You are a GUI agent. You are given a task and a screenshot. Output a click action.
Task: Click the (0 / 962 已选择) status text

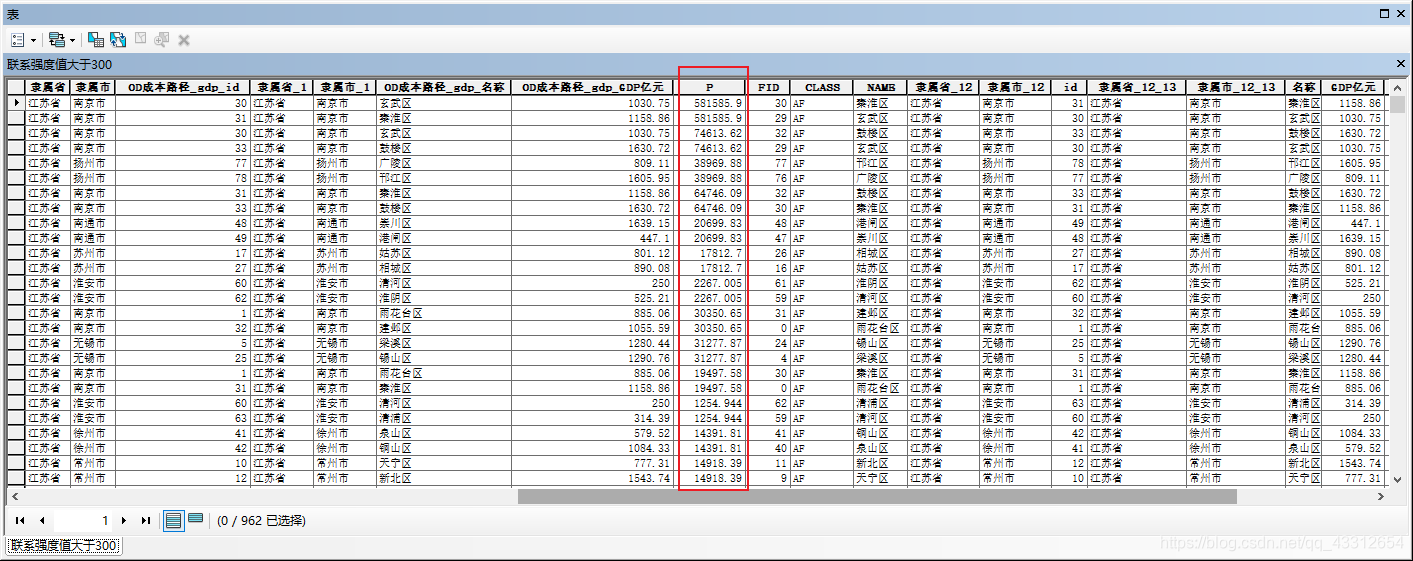(x=261, y=521)
